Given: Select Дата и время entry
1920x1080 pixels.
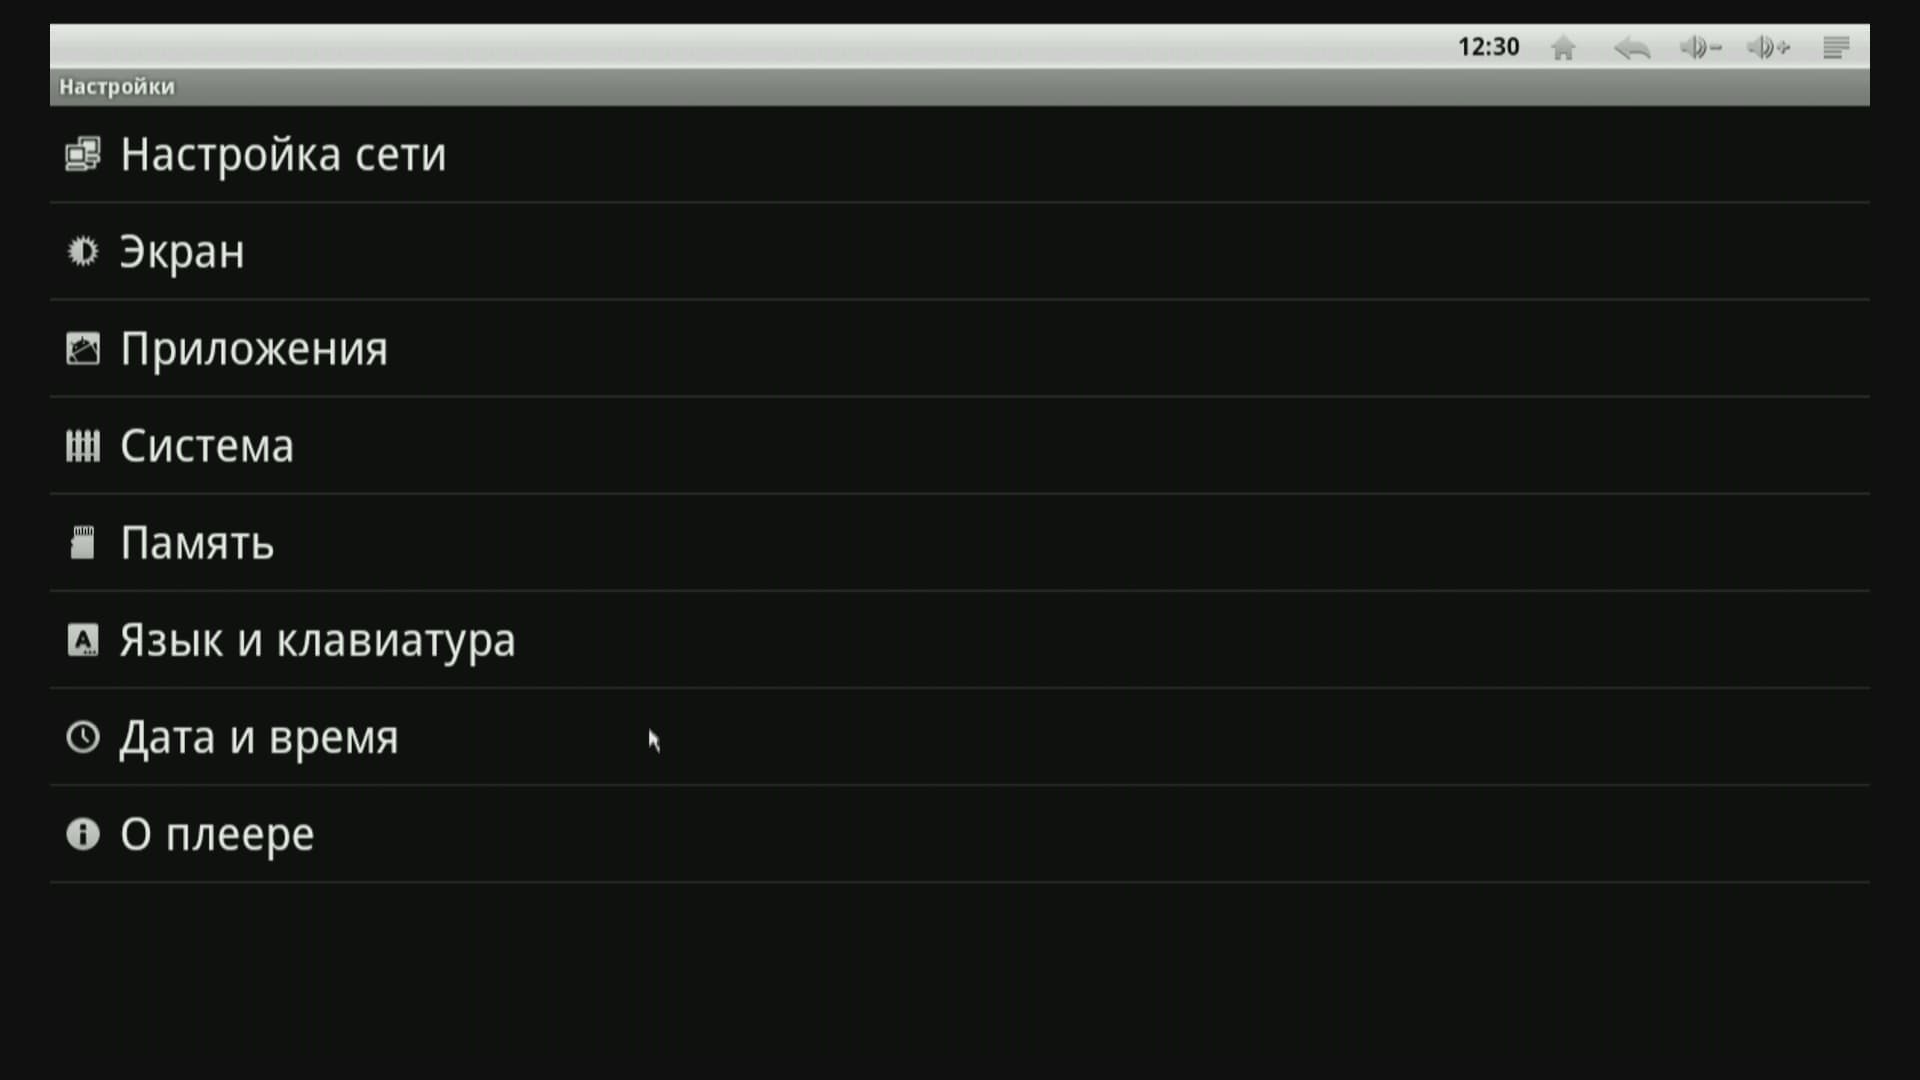Looking at the screenshot, I should [259, 737].
